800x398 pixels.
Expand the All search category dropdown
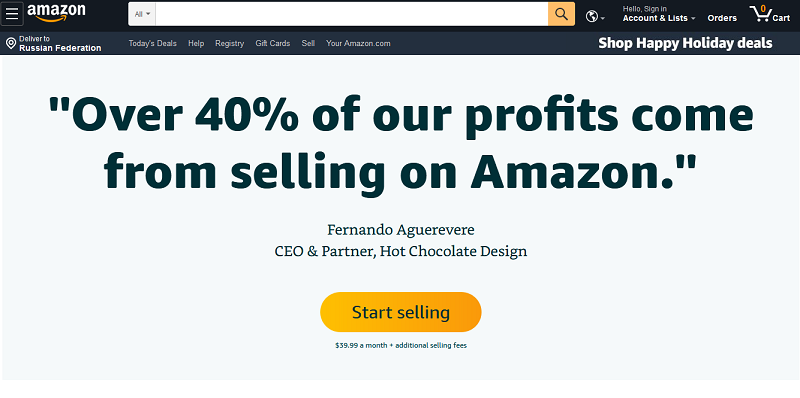142,14
